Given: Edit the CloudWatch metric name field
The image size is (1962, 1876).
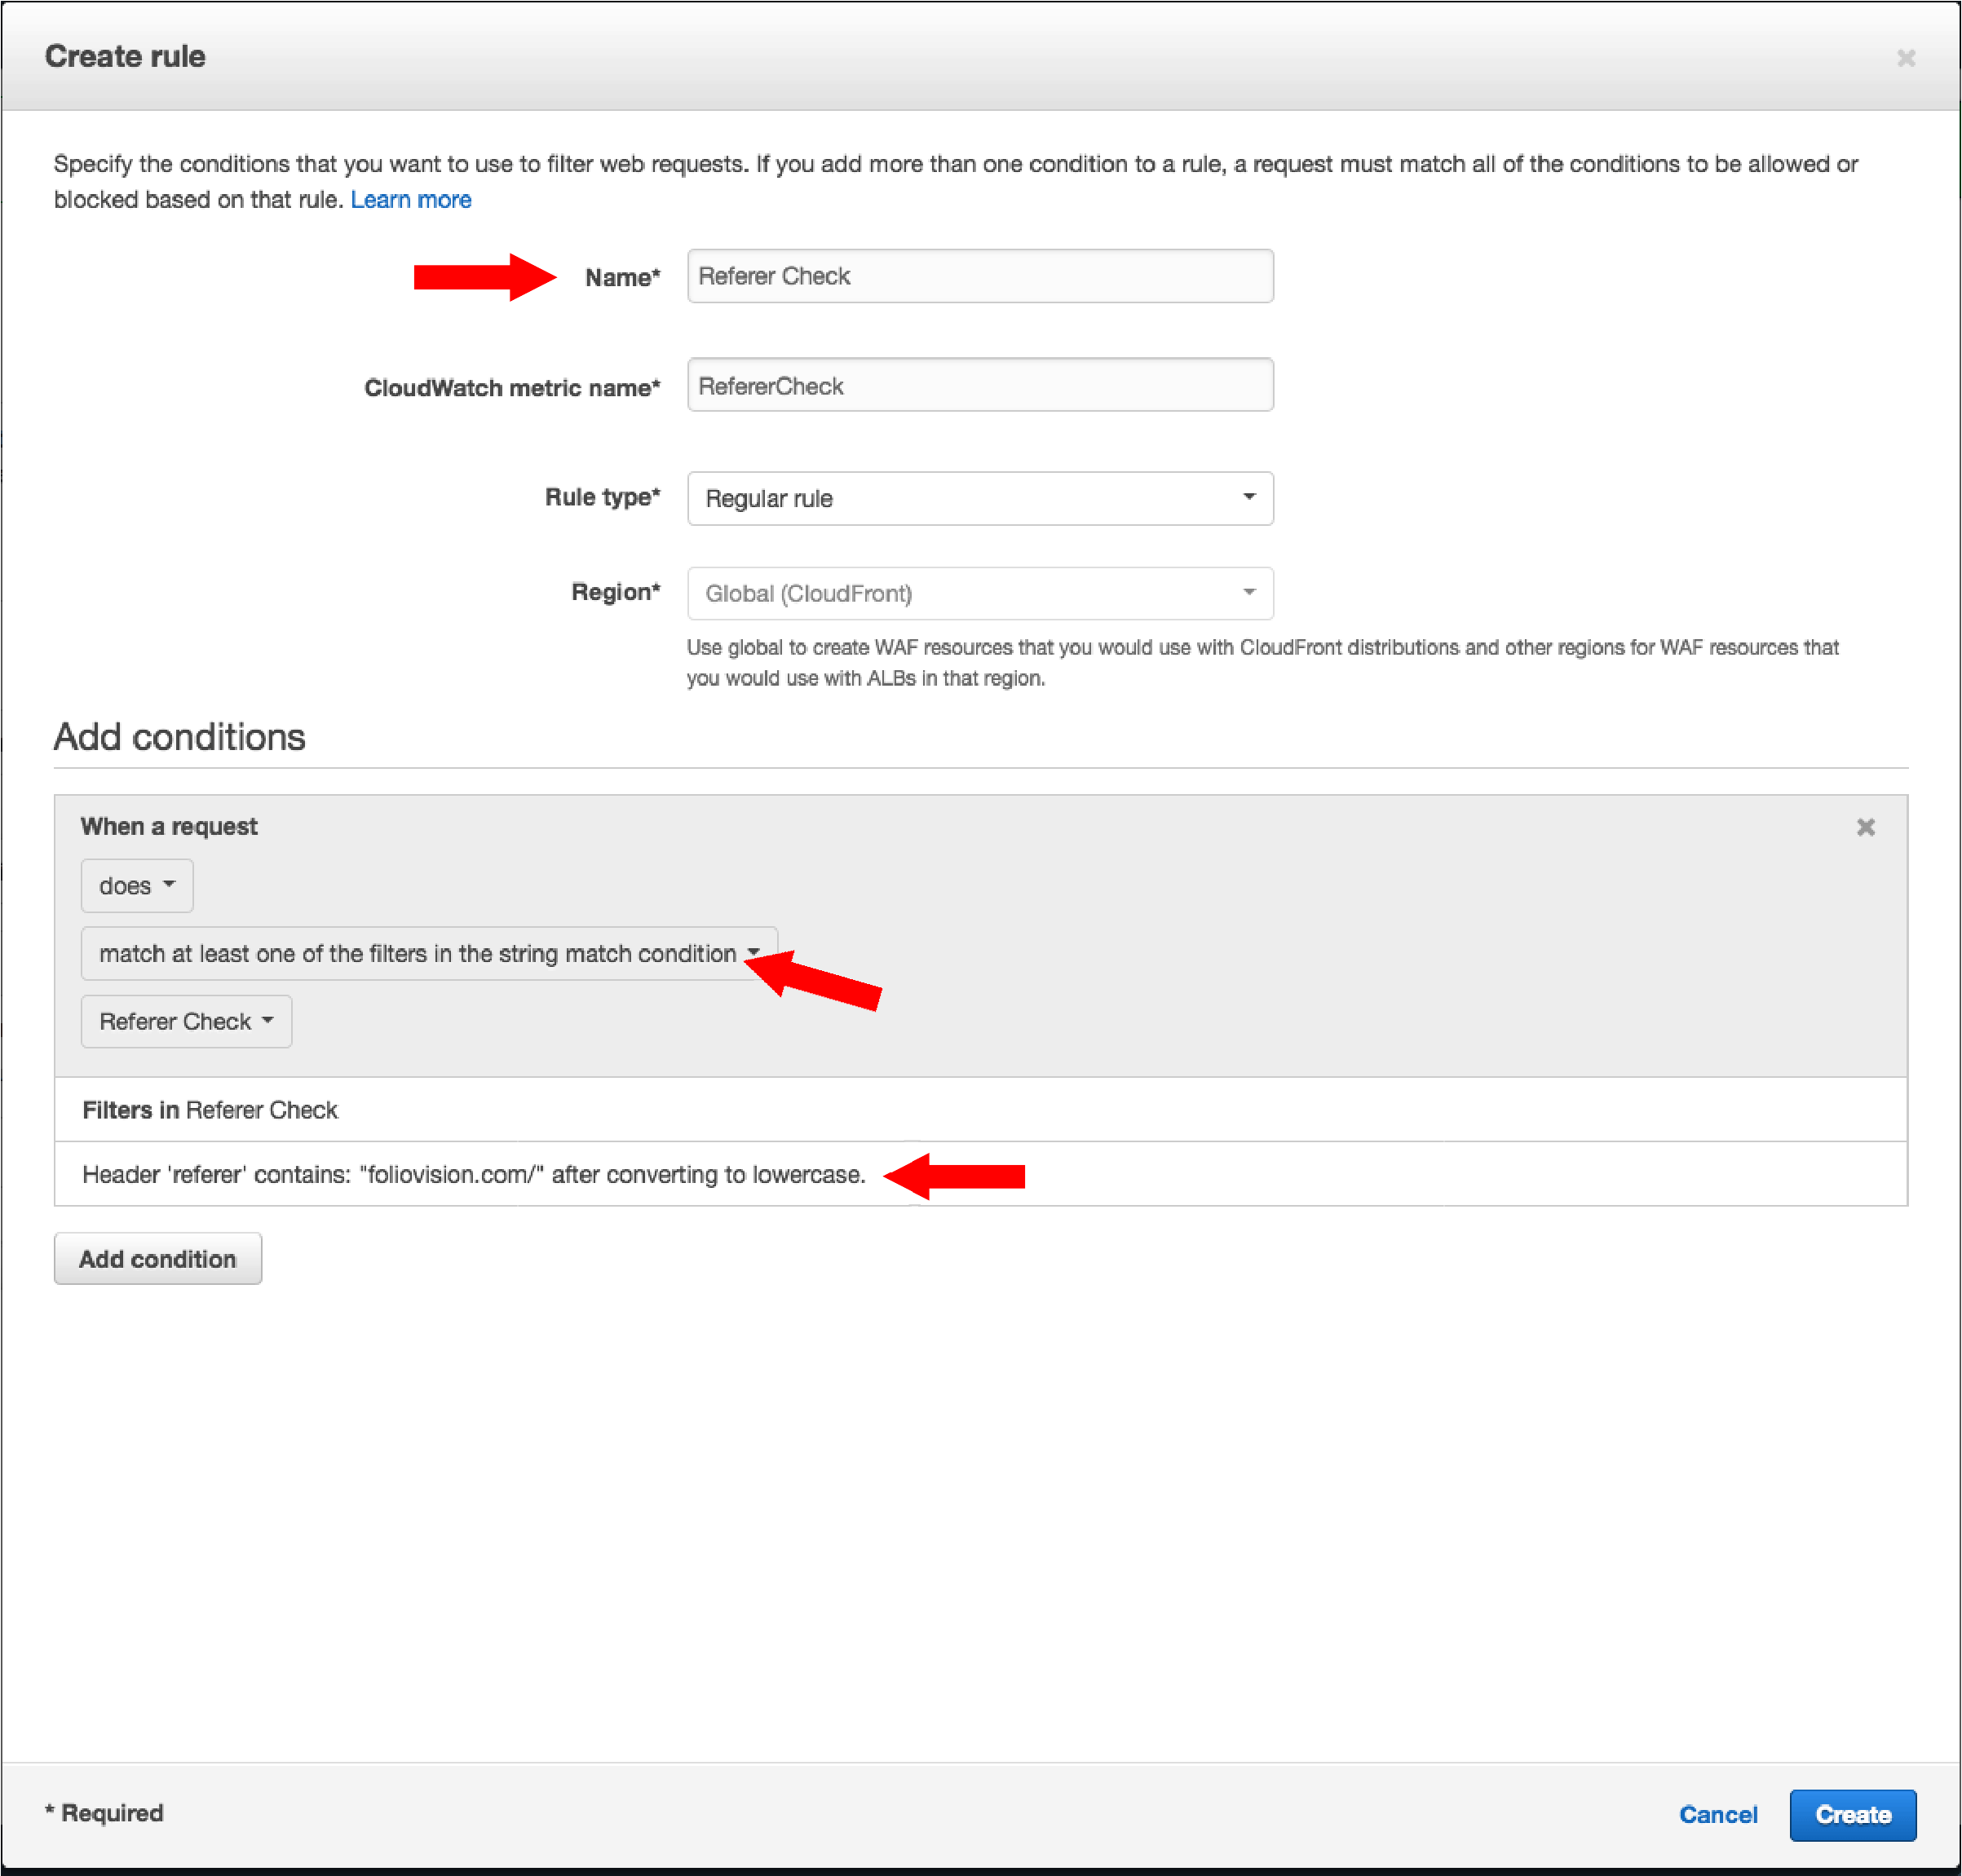Looking at the screenshot, I should (980, 385).
